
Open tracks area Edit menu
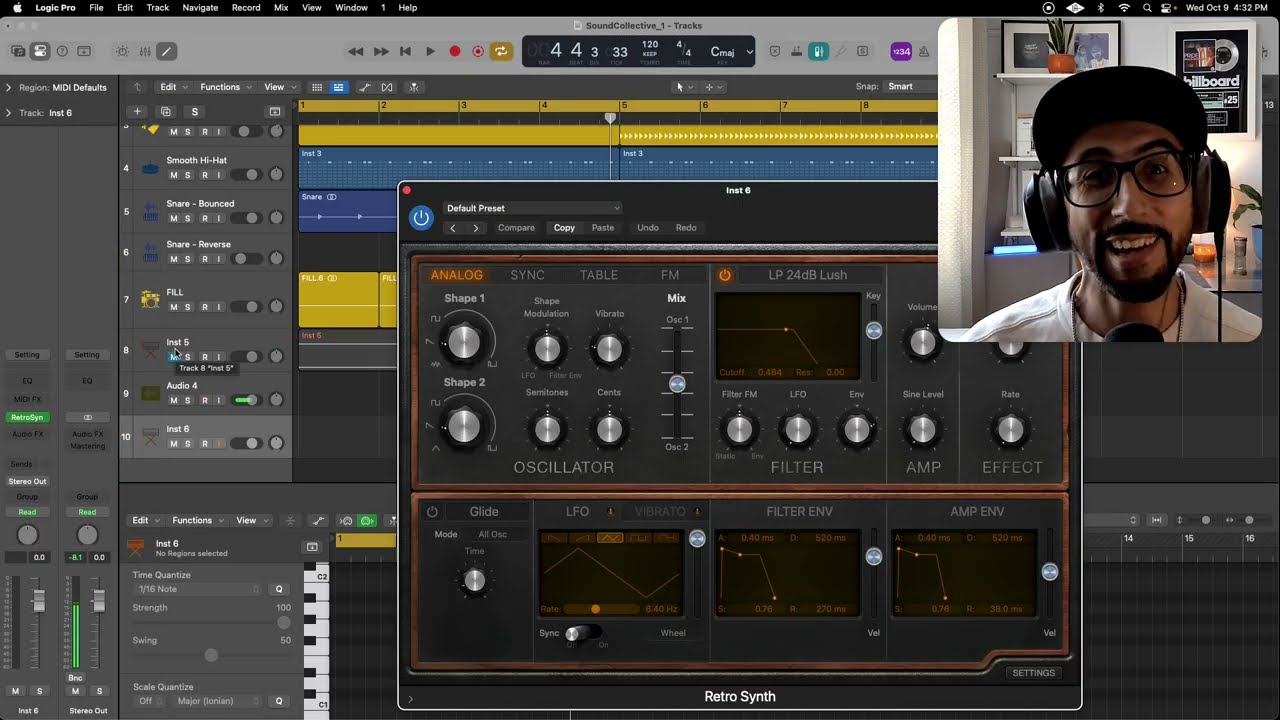pos(173,87)
